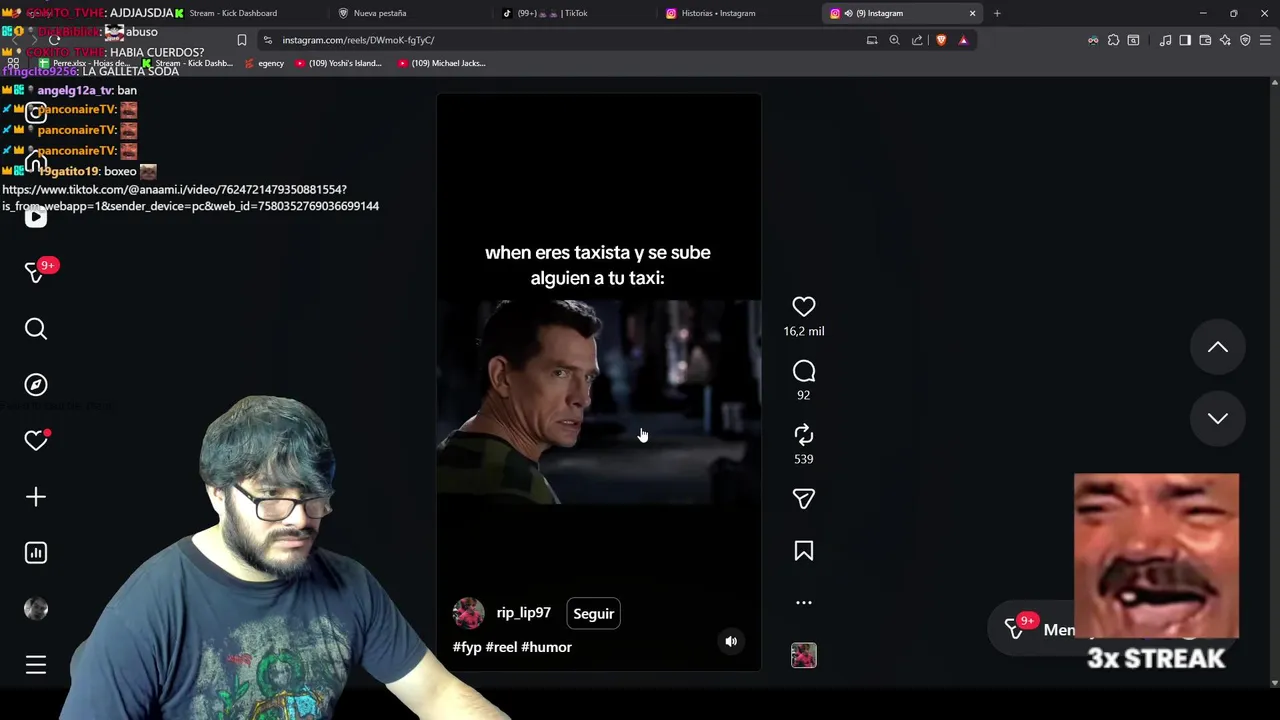
Task: Mute the audio icon on the Instagram tab
Action: coord(848,13)
